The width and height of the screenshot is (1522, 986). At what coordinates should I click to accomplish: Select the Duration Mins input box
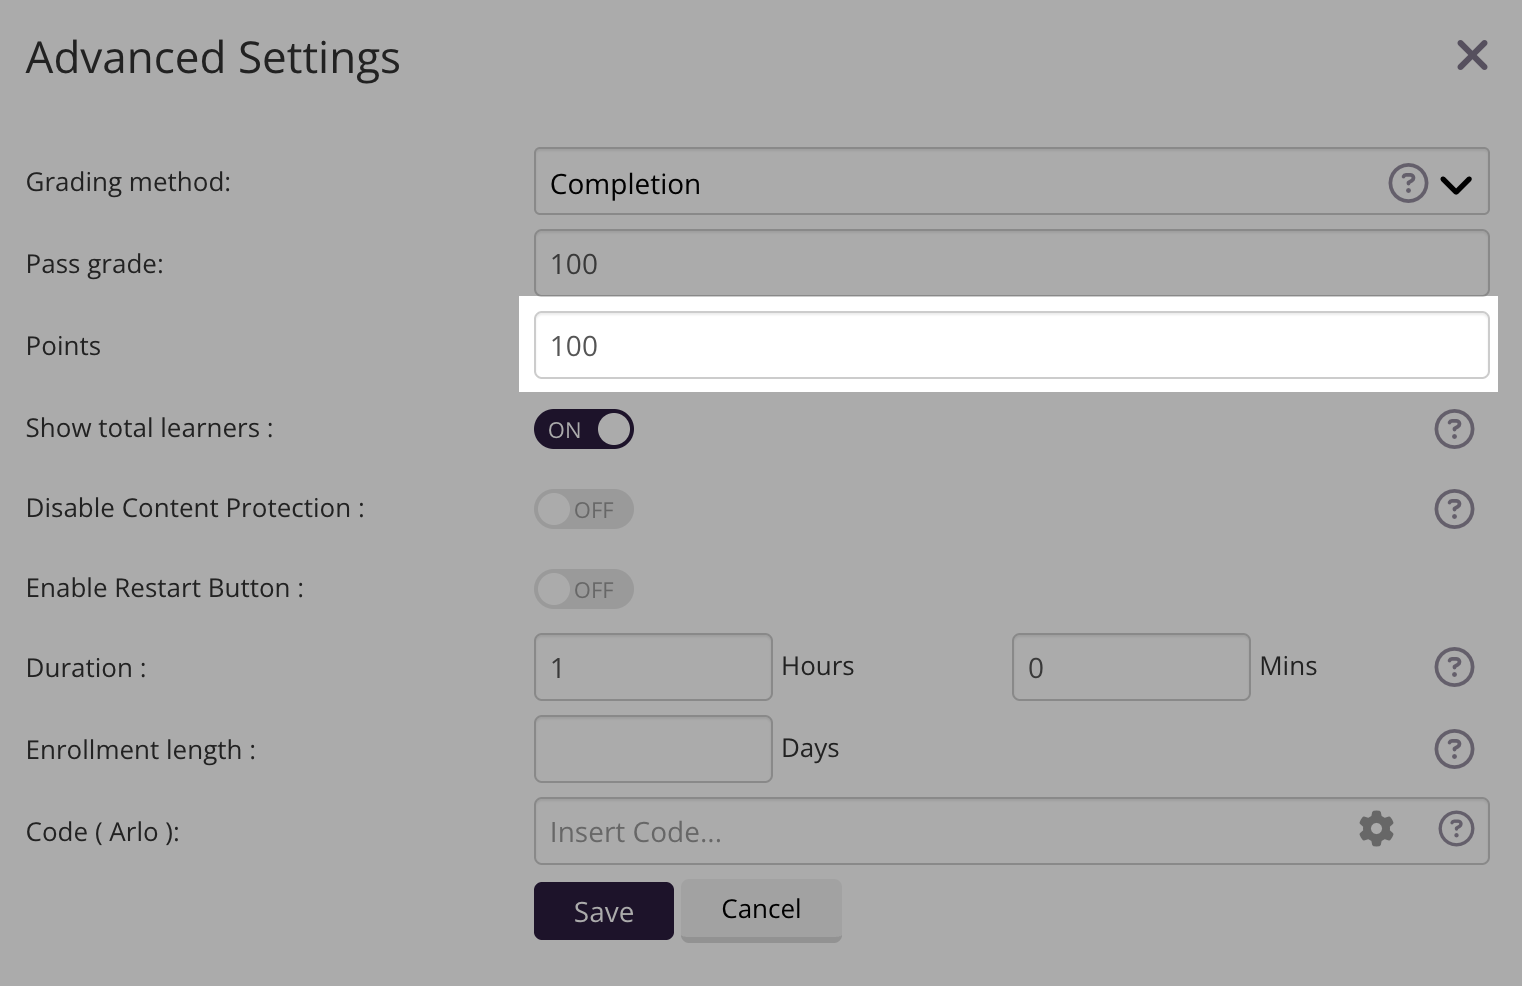[x=1130, y=667]
